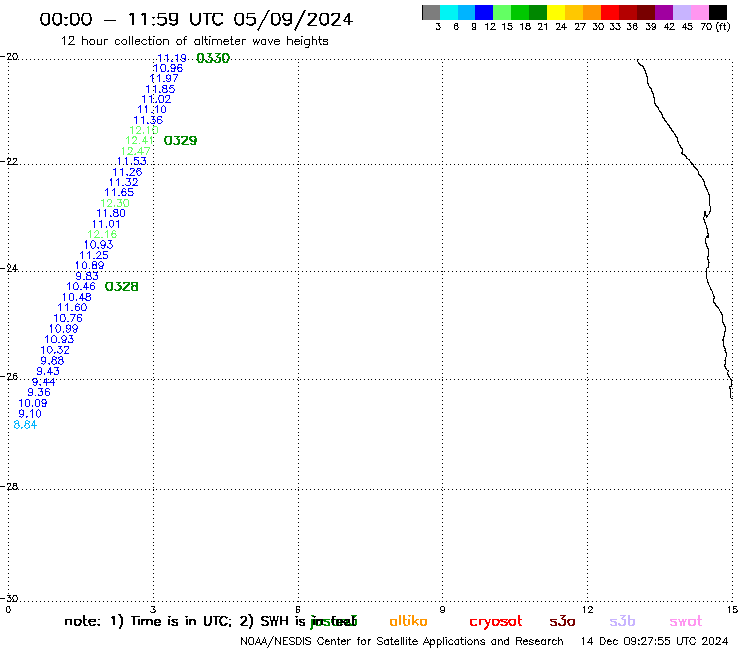Pick the pink swatch in the color legend
This screenshot has width=740, height=650.
click(699, 12)
